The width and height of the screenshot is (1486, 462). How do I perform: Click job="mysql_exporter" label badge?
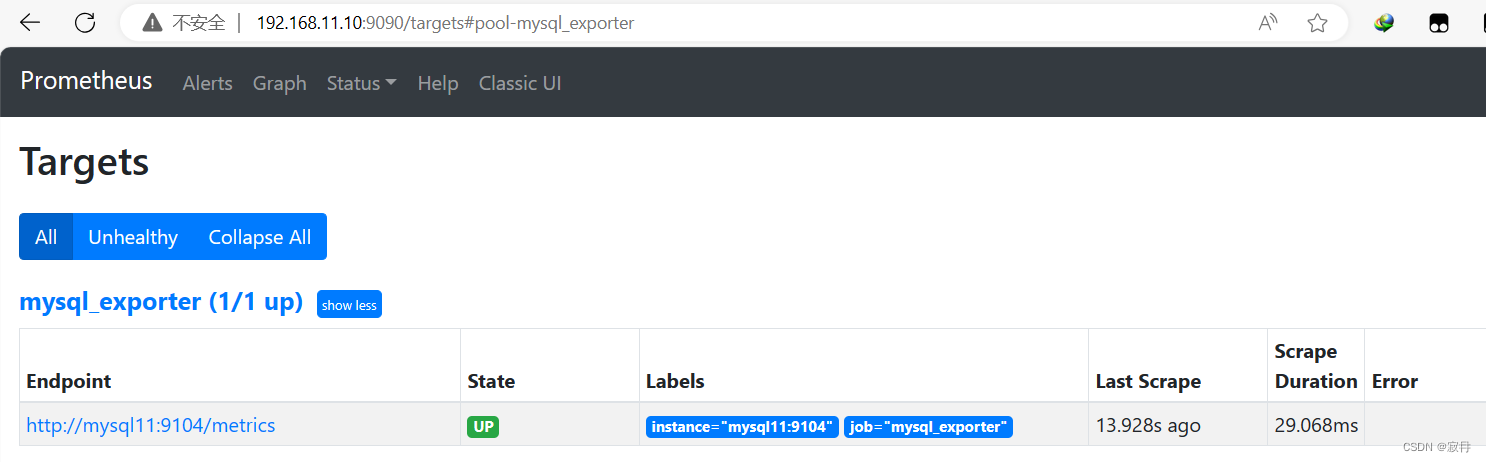click(928, 427)
